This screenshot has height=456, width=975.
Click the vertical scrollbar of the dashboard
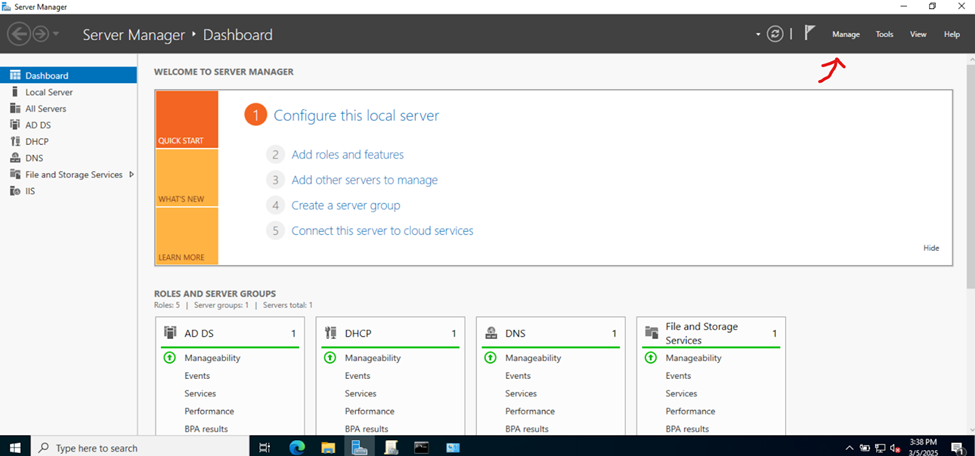[x=971, y=176]
